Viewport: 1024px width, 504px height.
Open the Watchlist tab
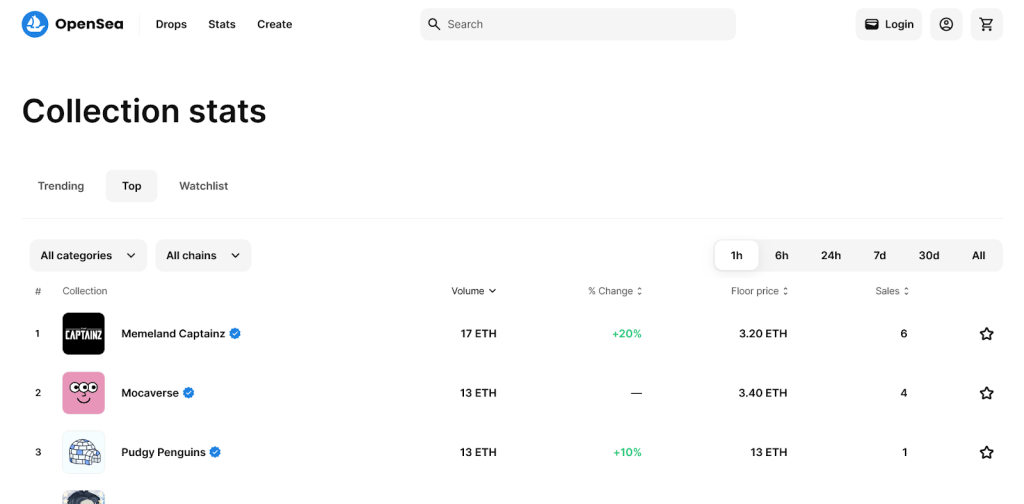[203, 186]
